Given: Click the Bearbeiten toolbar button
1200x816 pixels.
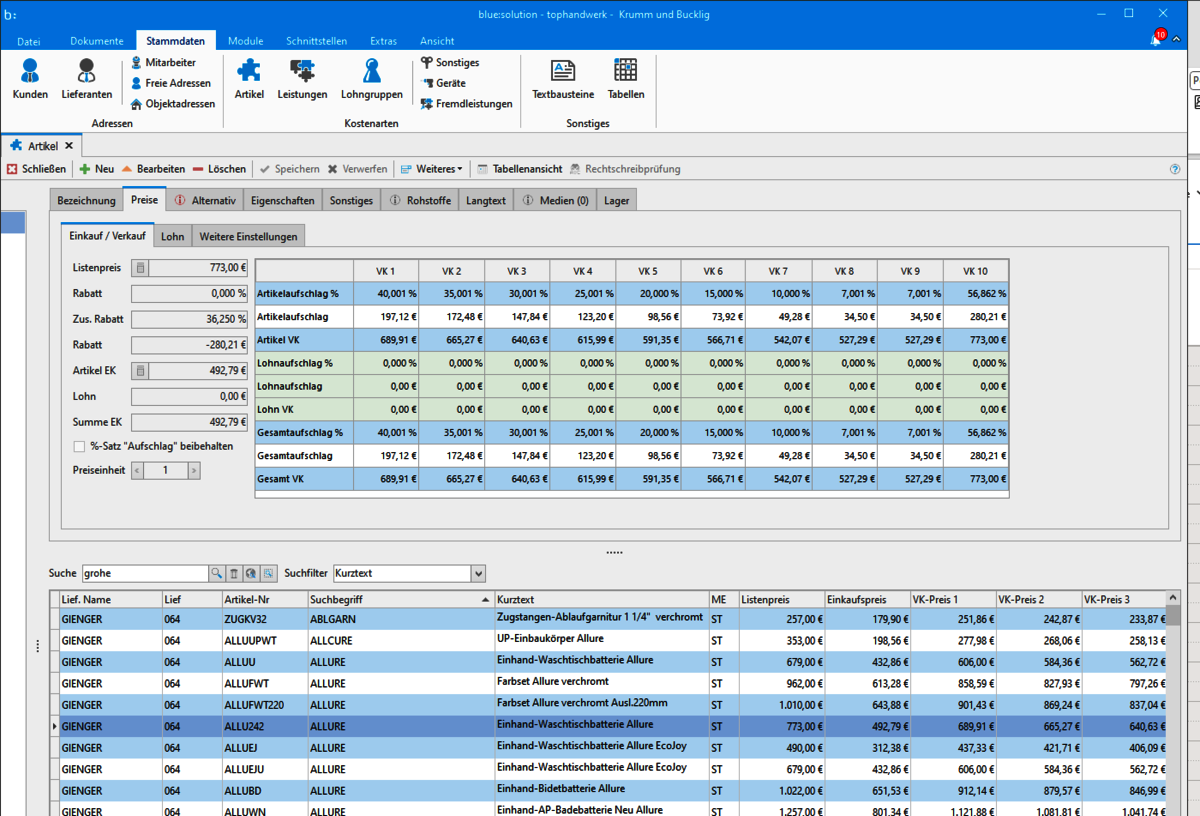Looking at the screenshot, I should coord(153,169).
